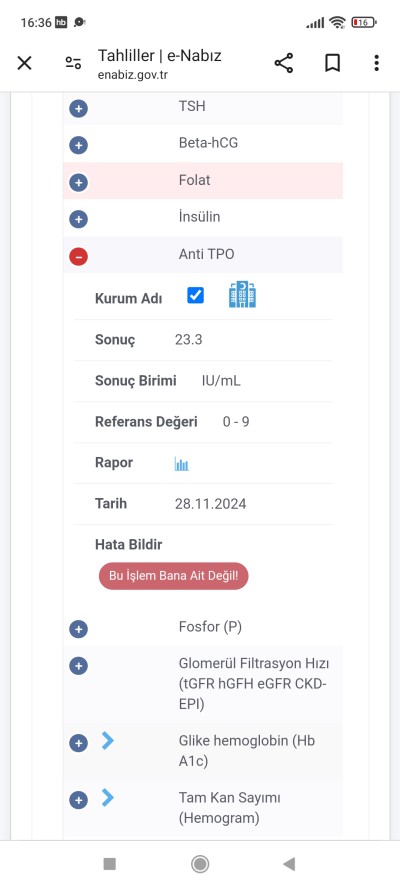Close the browser tab with X
Image resolution: width=400 pixels, height=888 pixels.
[x=24, y=63]
